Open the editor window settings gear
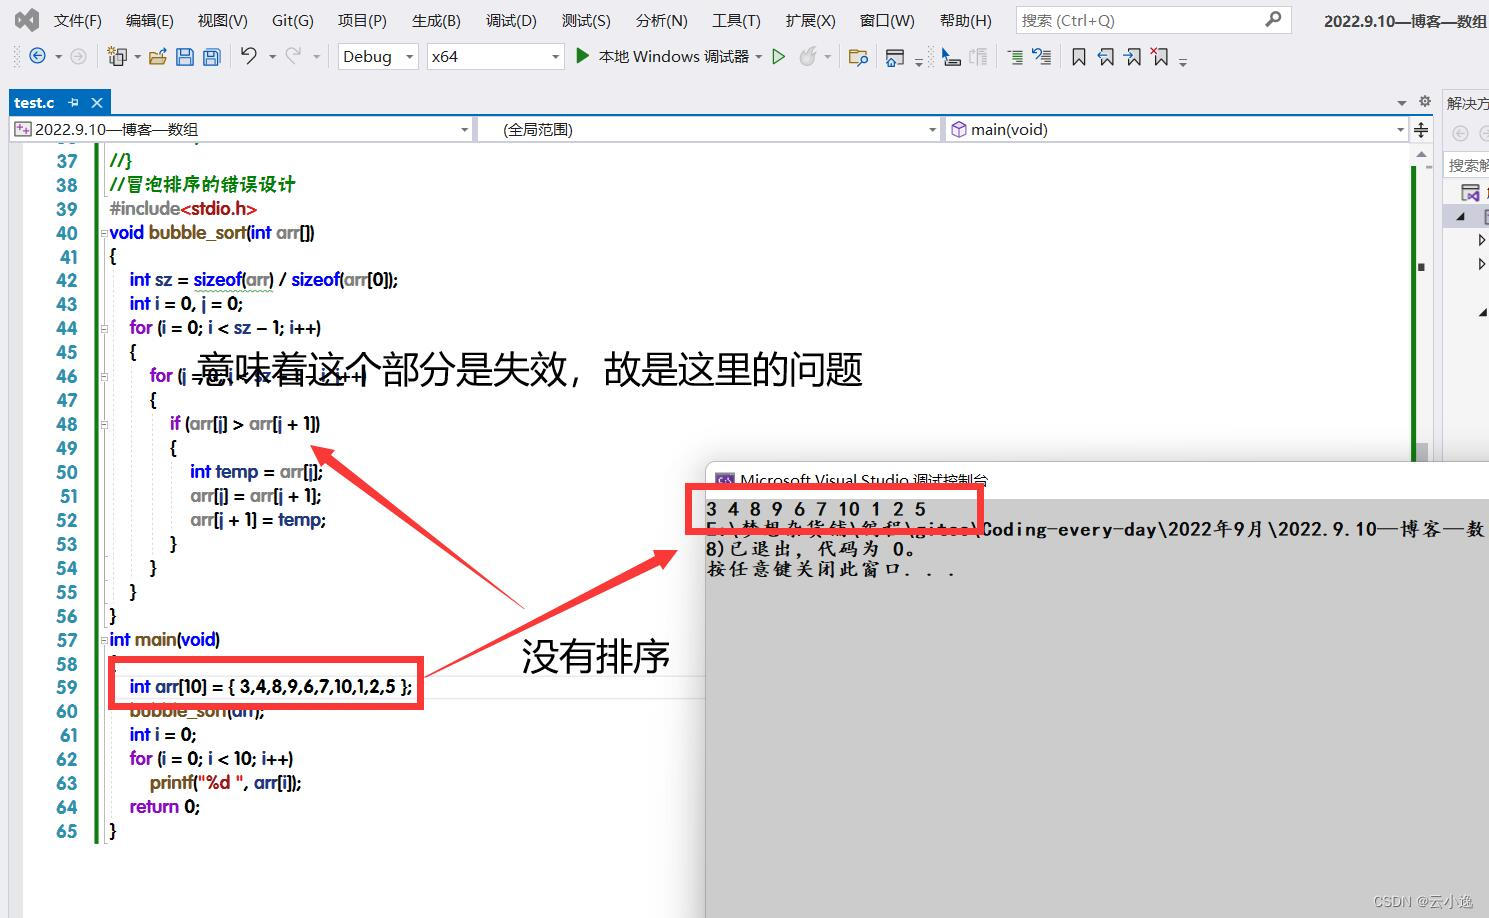Screen dimensions: 1489x918 (1425, 101)
